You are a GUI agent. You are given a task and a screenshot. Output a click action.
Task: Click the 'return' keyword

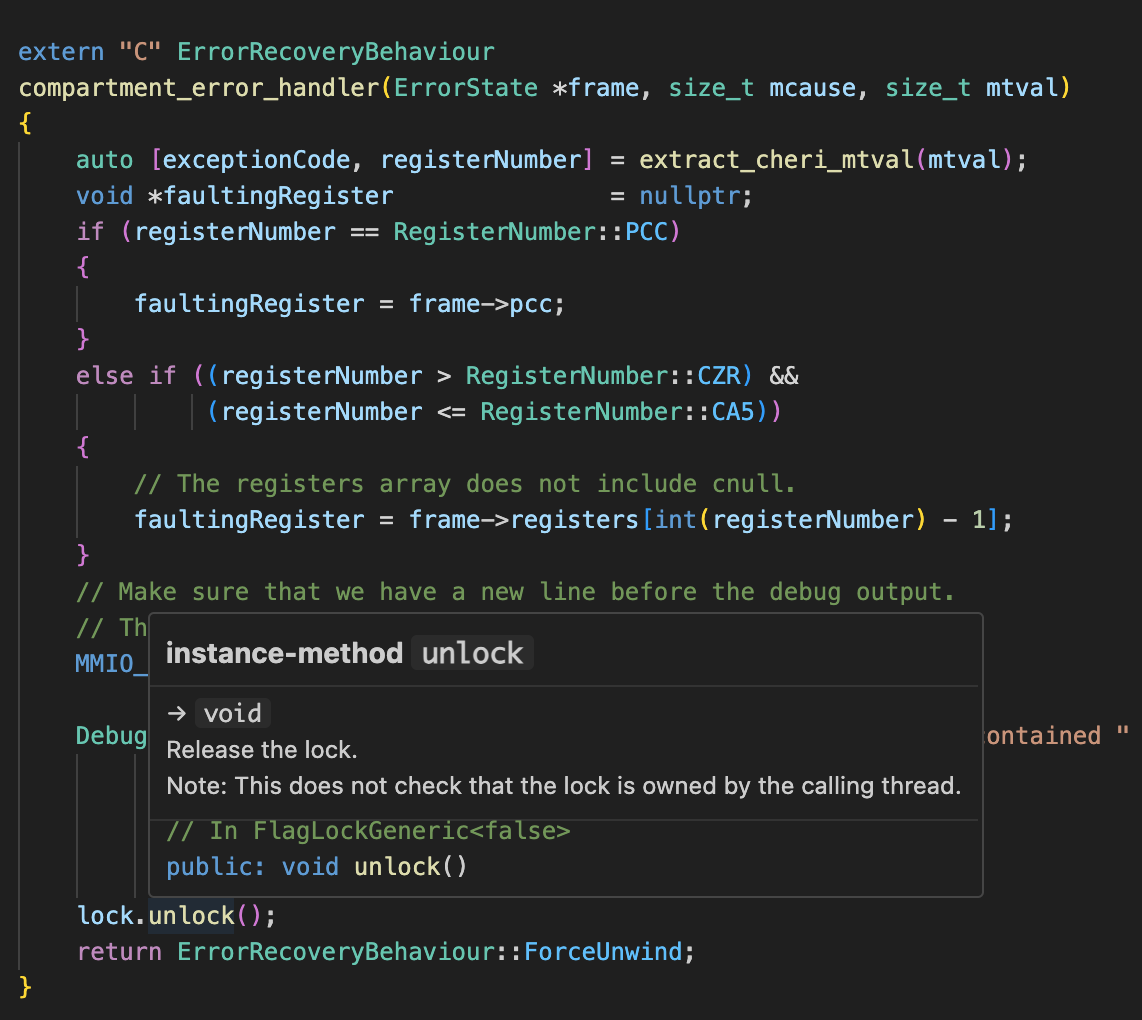tap(119, 952)
